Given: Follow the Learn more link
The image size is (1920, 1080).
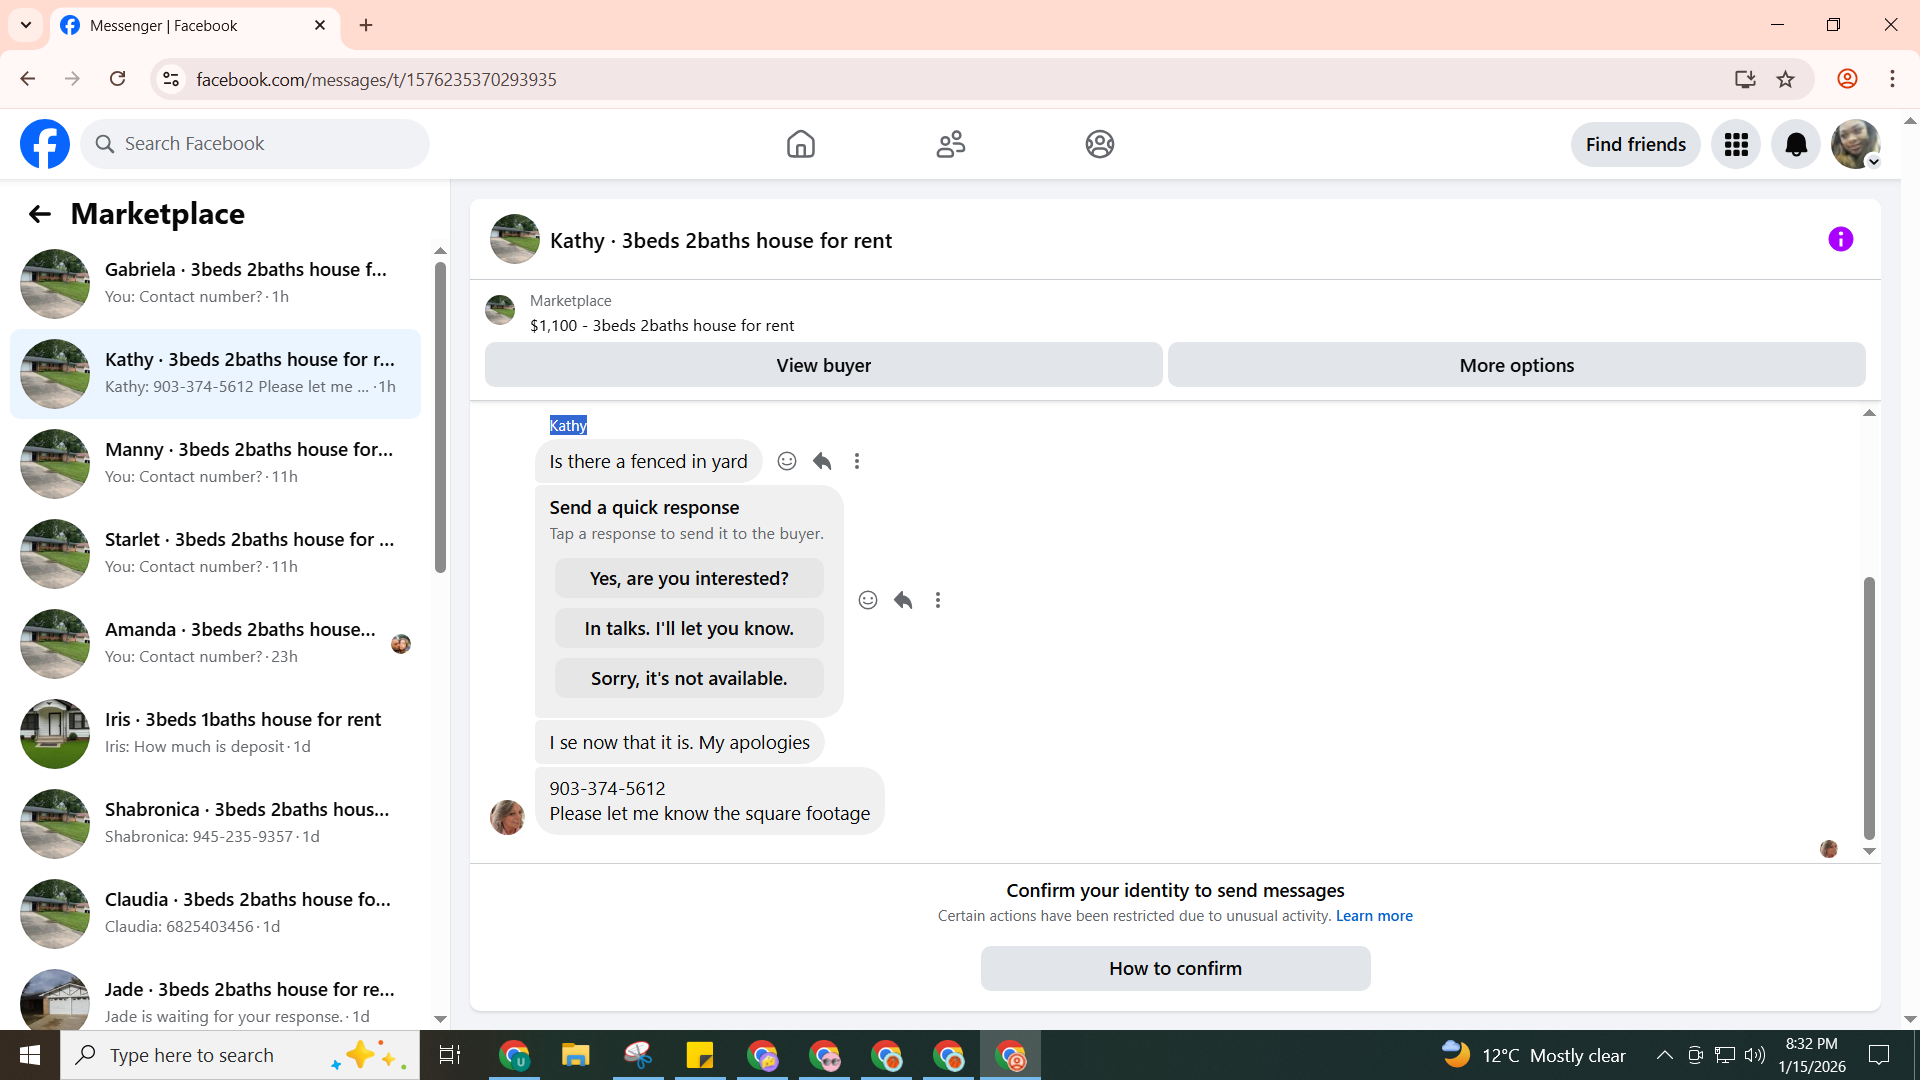Looking at the screenshot, I should (x=1374, y=916).
